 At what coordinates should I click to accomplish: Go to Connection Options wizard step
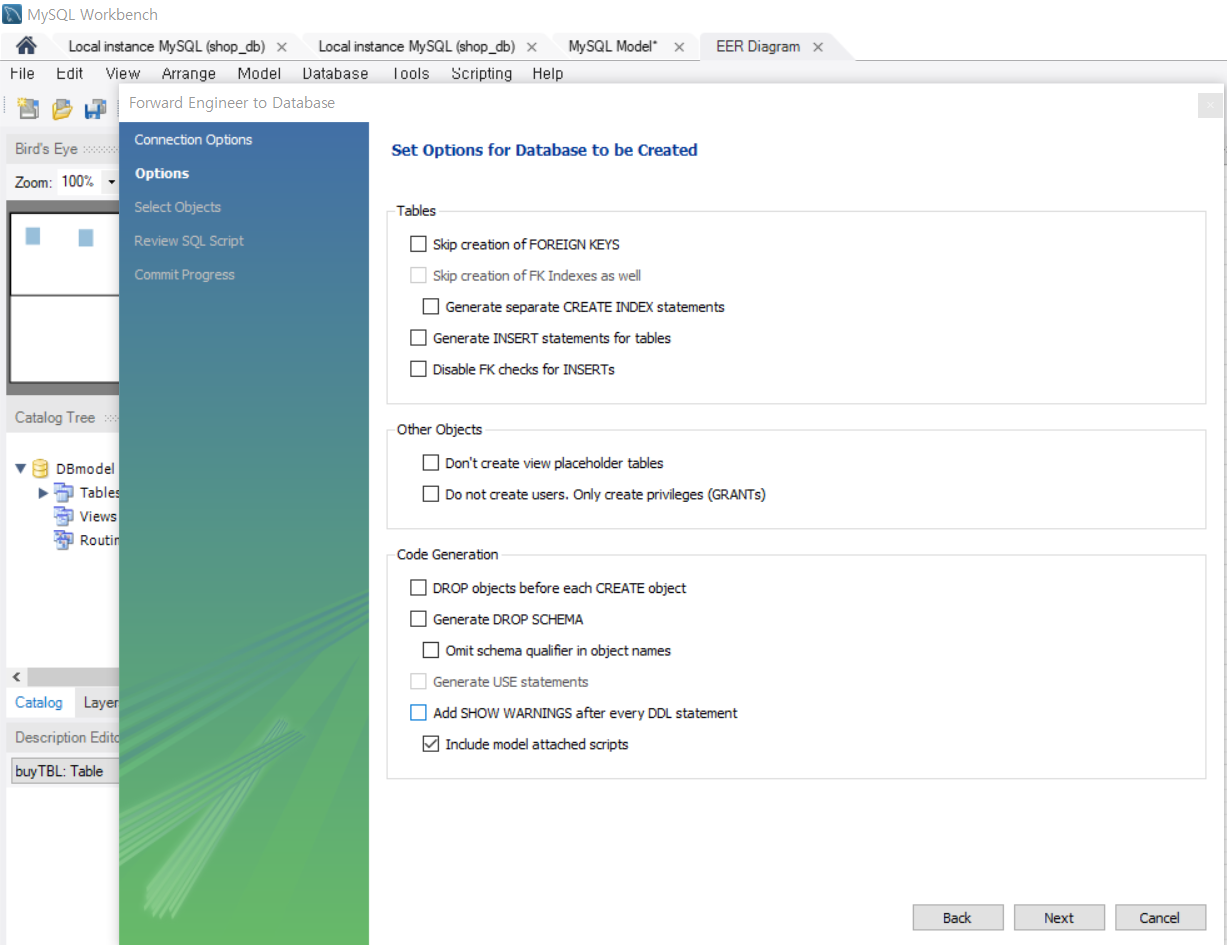(x=194, y=139)
